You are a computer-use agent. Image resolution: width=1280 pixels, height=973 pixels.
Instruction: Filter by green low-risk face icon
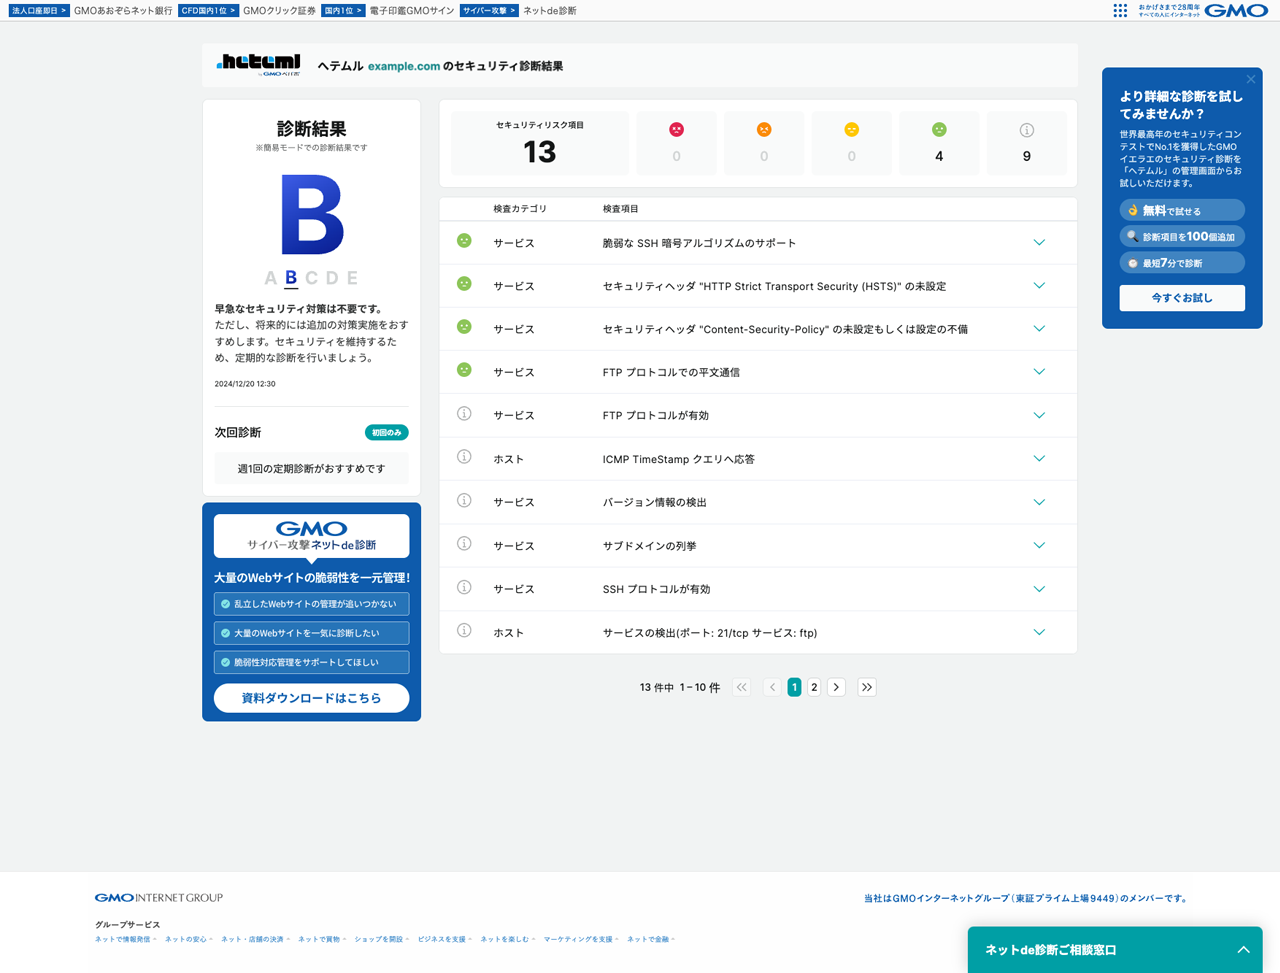[x=939, y=130]
